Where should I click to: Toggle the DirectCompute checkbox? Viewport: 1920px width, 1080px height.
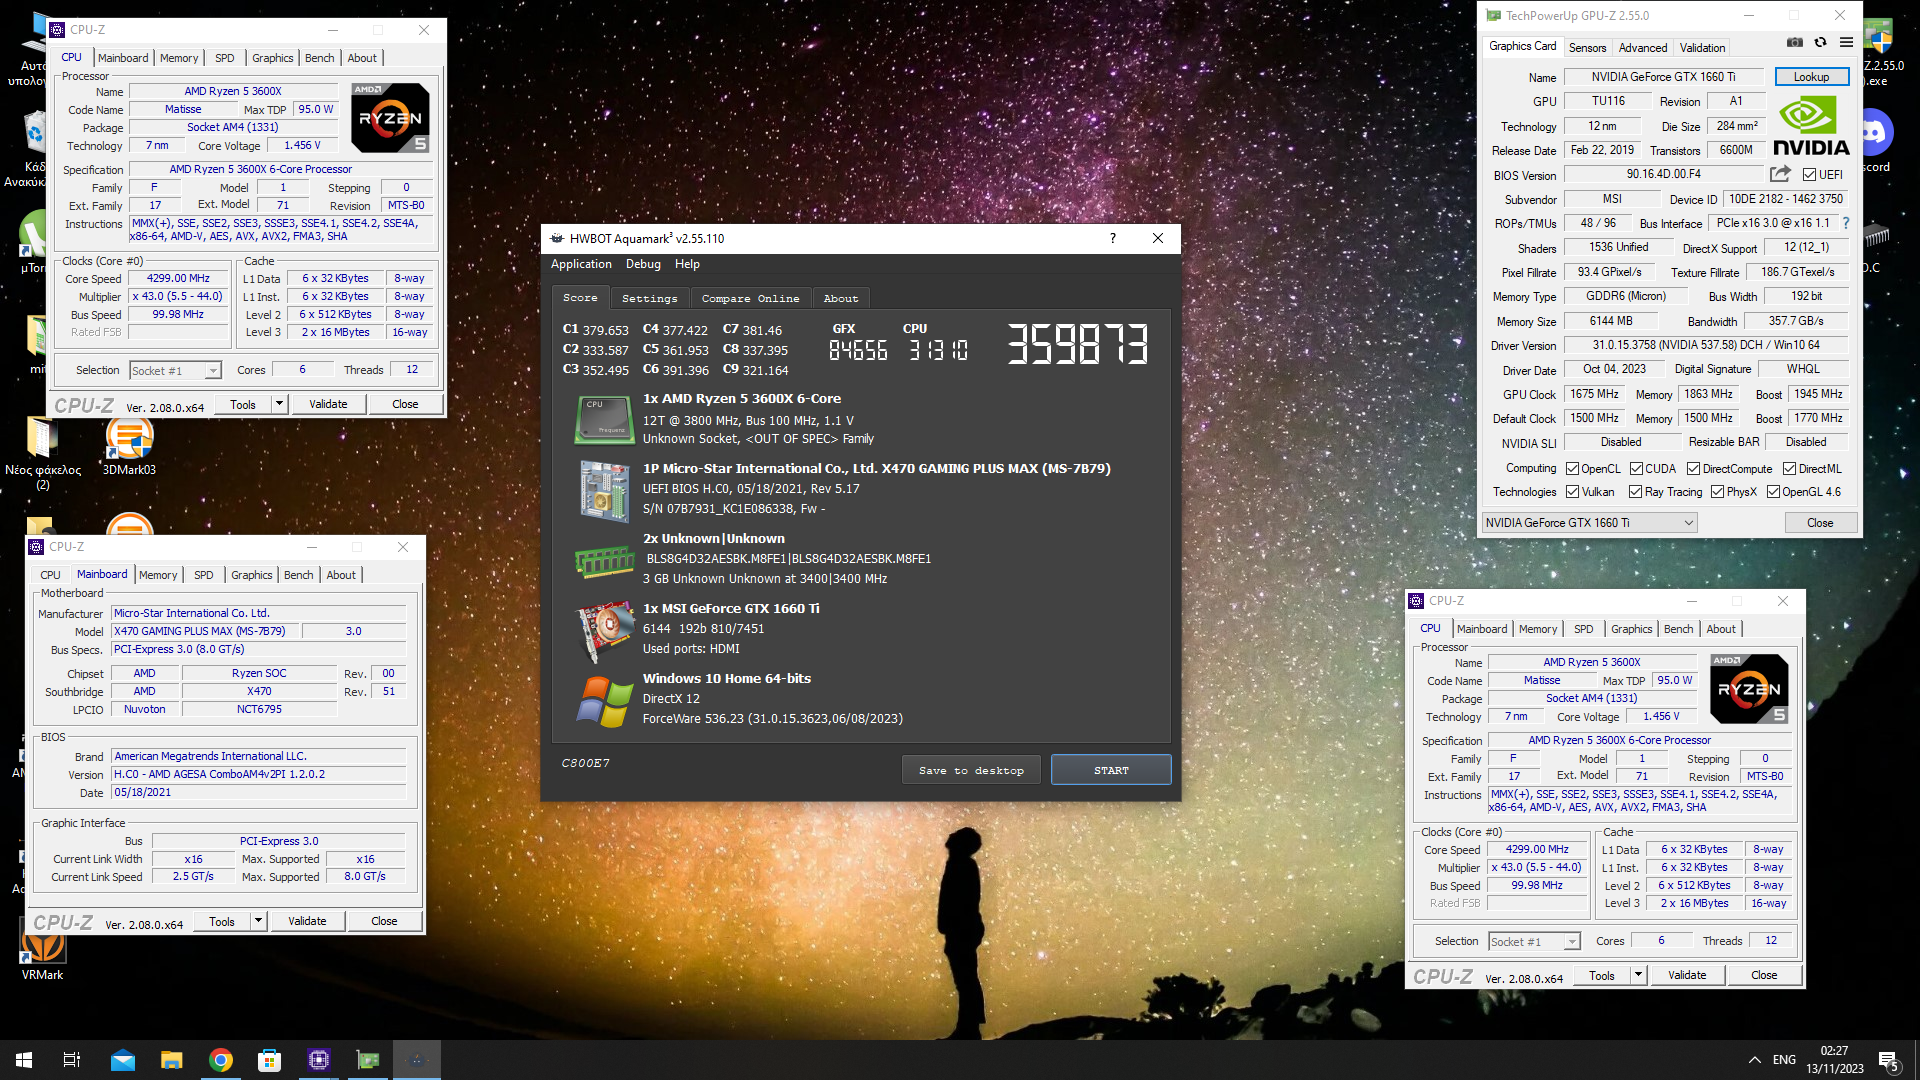click(1693, 469)
